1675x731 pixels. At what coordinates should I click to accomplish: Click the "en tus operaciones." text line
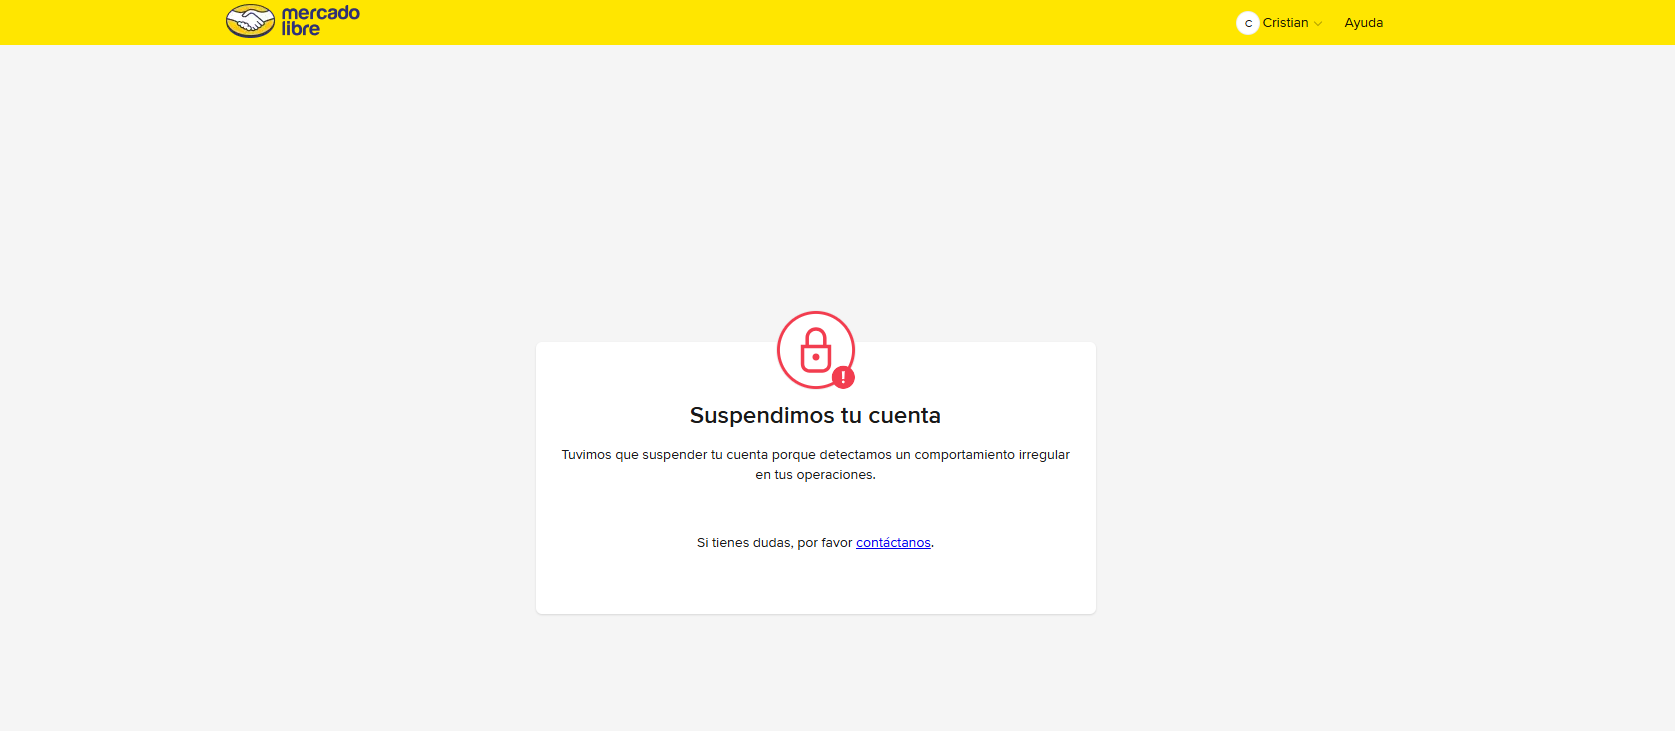coord(815,475)
